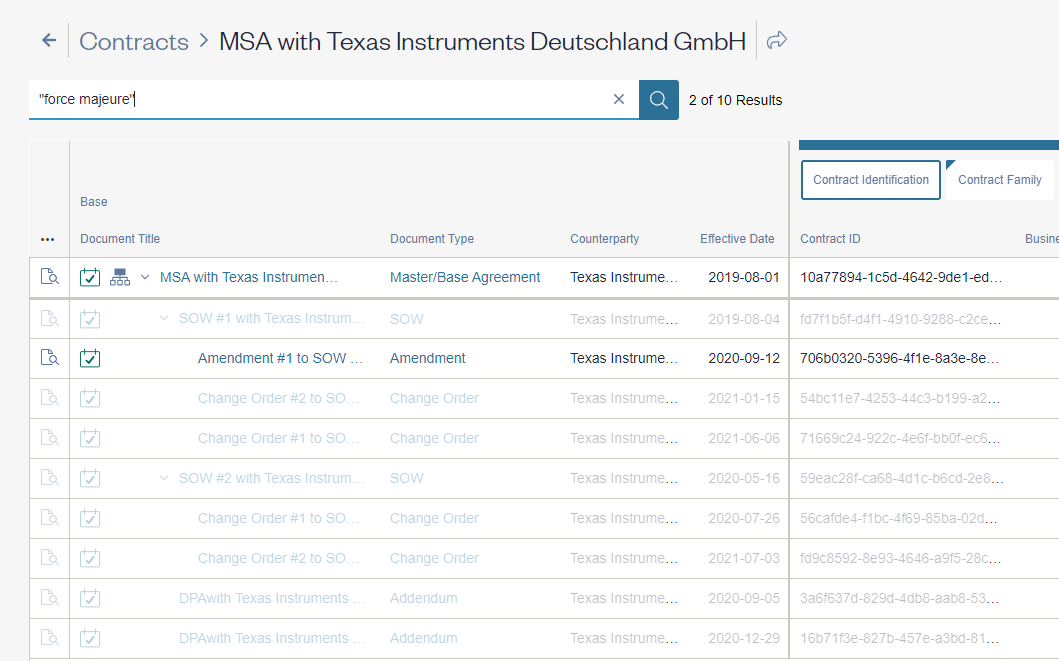Click into the "force majeure" search field
This screenshot has width=1059, height=661.
click(320, 100)
